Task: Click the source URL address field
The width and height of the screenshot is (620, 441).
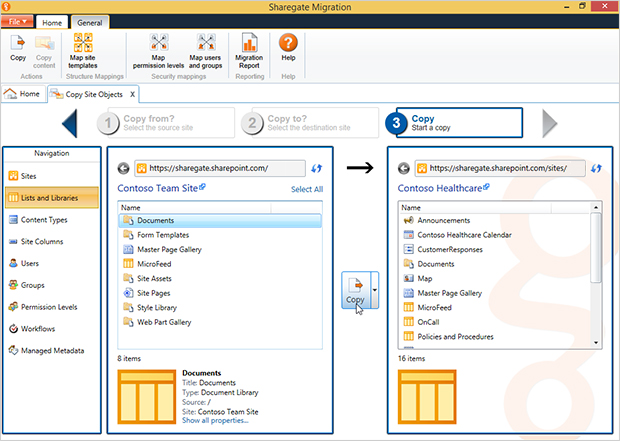Action: tap(220, 168)
